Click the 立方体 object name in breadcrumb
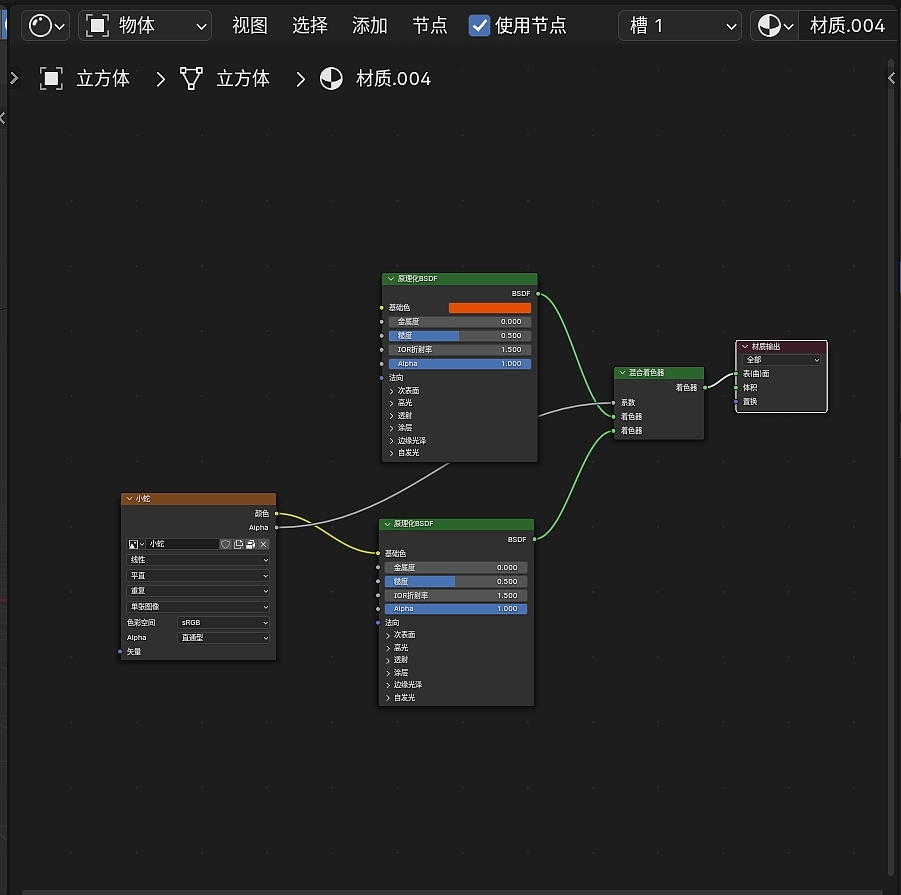The width and height of the screenshot is (901, 895). coord(103,79)
